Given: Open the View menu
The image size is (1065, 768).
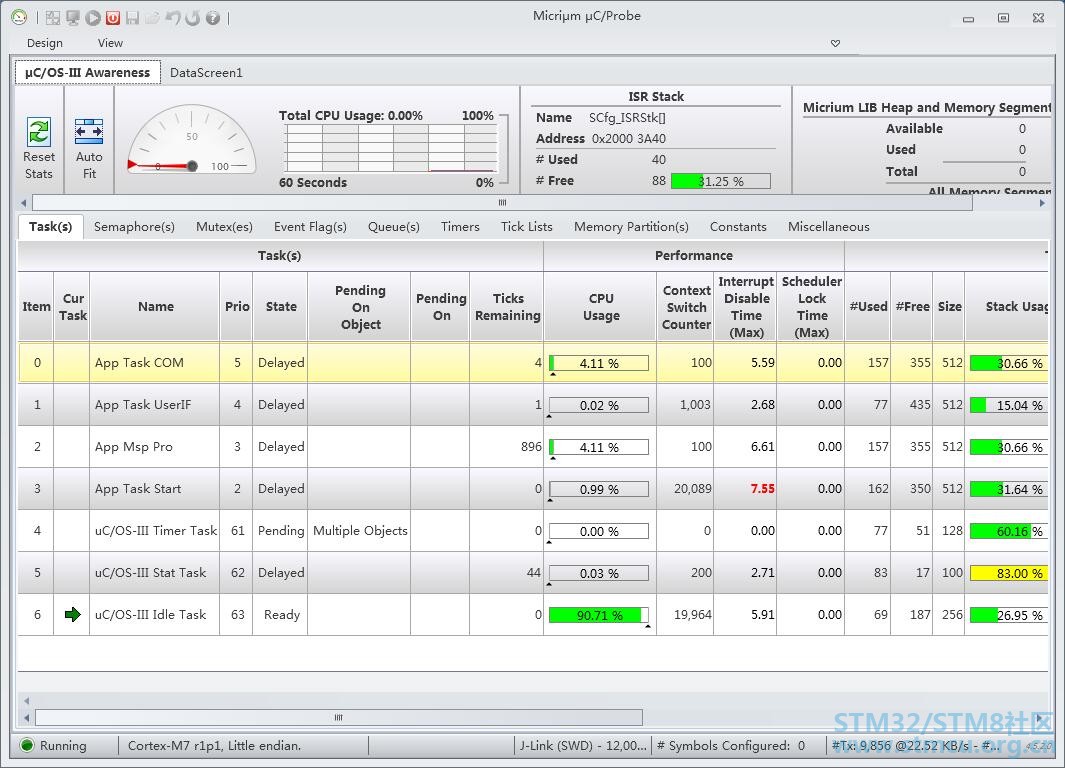Looking at the screenshot, I should (110, 43).
